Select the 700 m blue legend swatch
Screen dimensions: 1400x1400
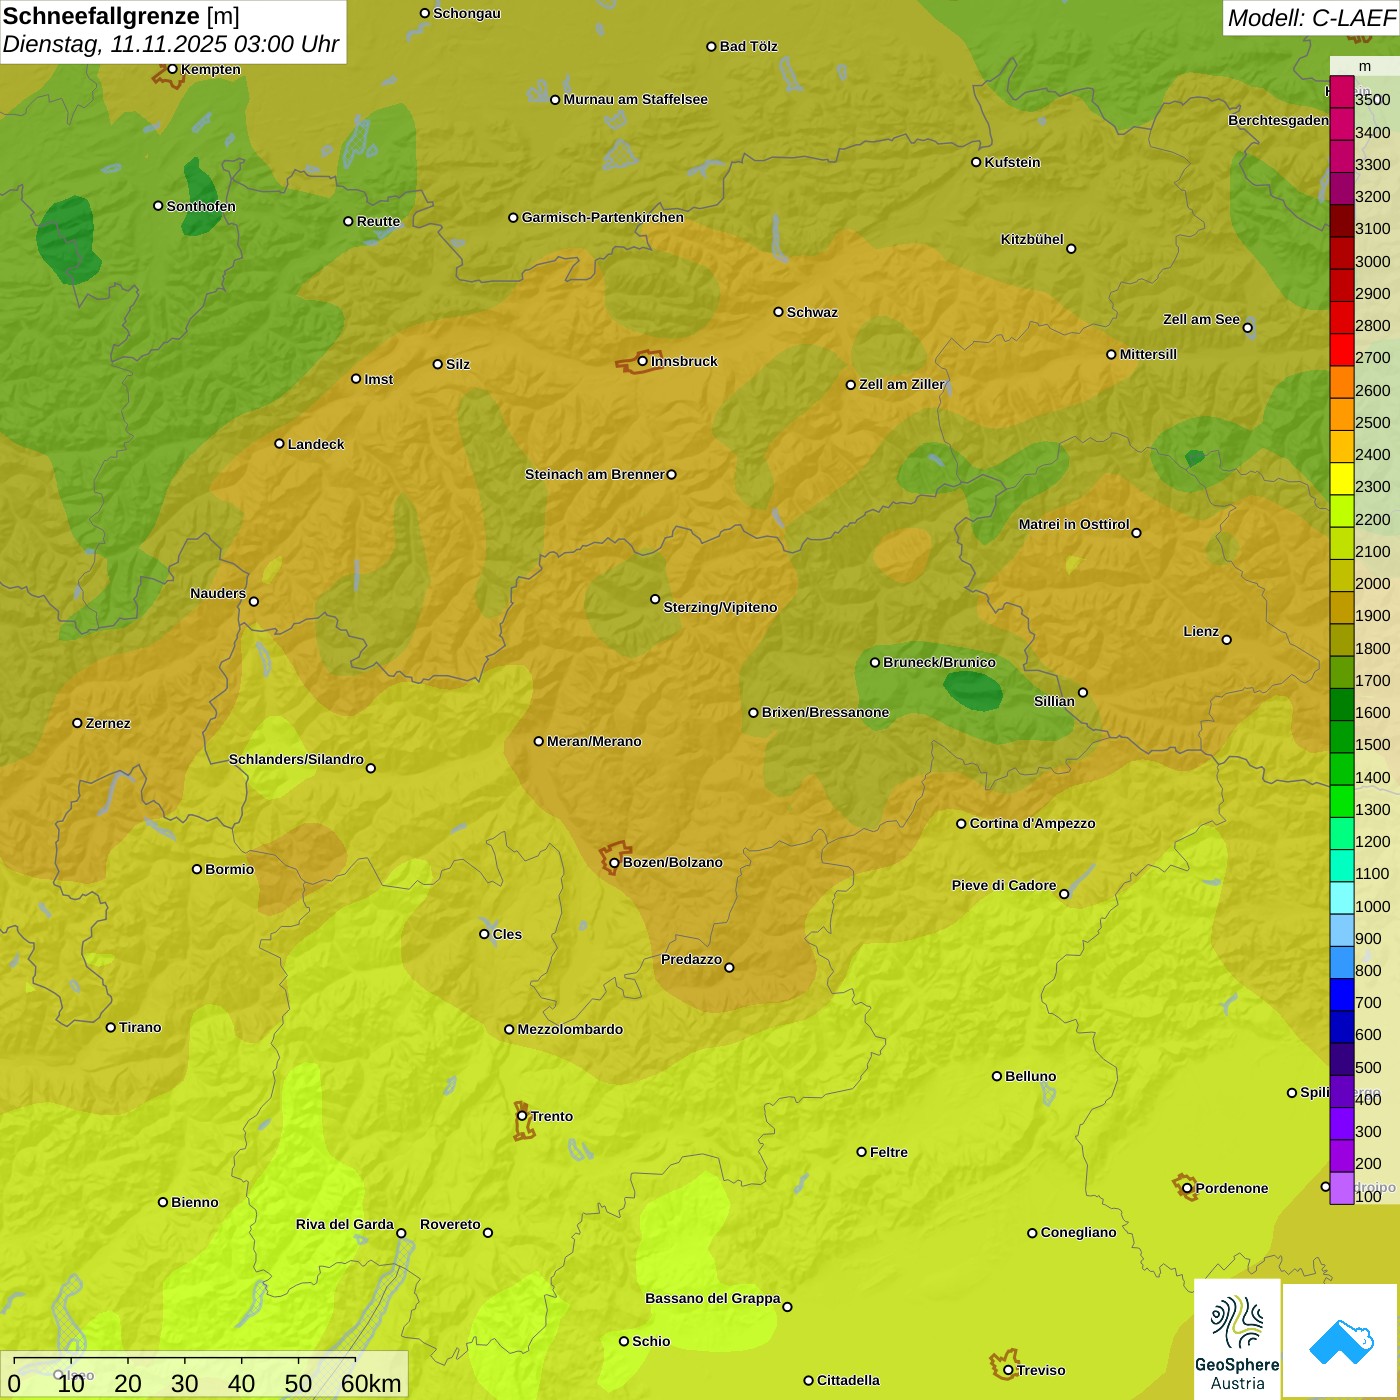coord(1341,995)
